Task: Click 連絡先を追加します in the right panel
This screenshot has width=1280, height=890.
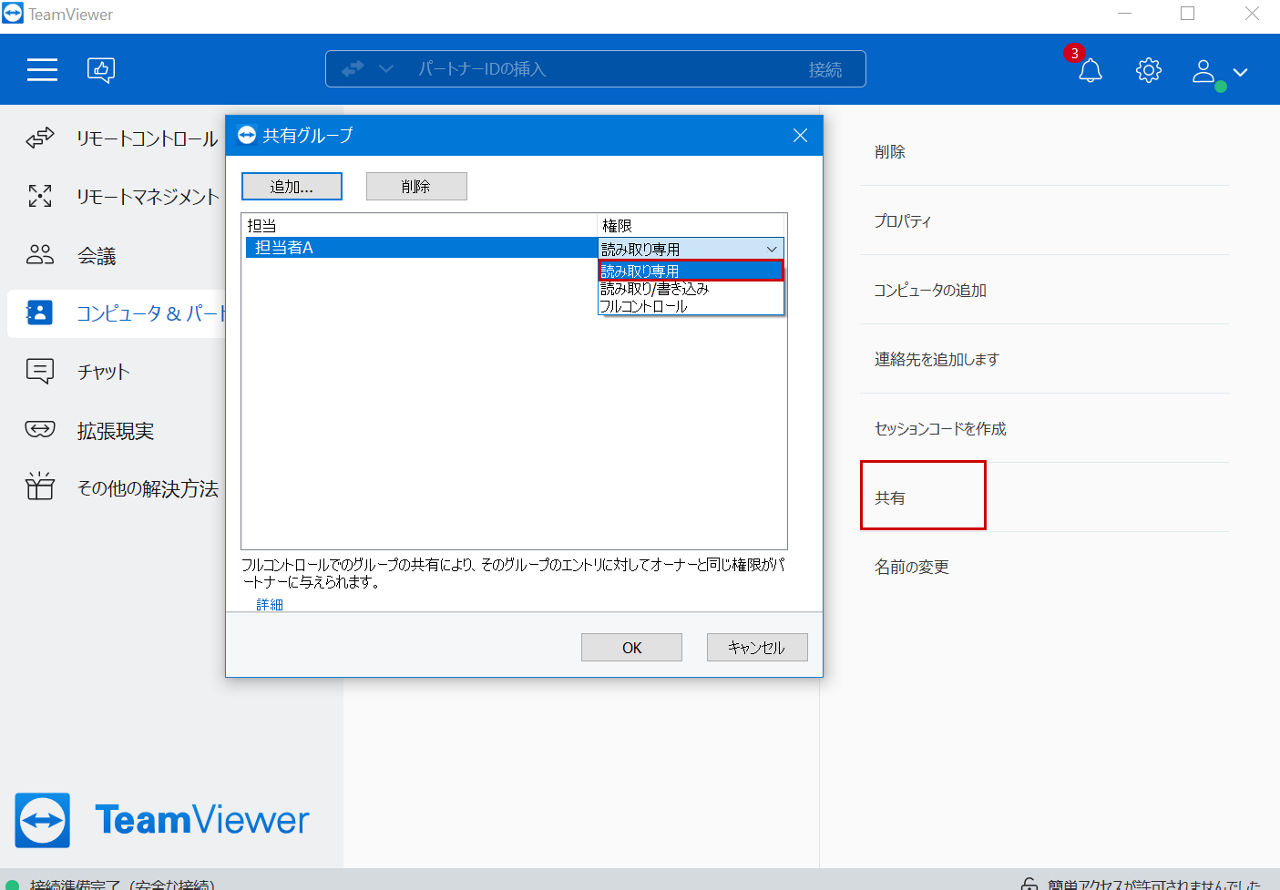Action: coord(937,359)
